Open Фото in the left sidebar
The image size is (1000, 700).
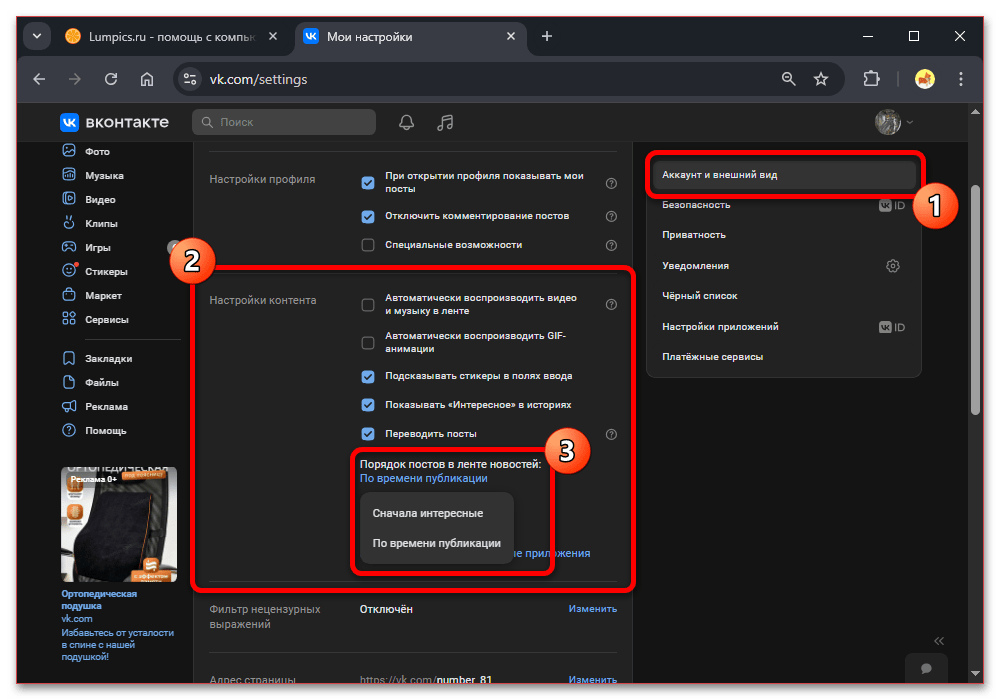pos(97,151)
